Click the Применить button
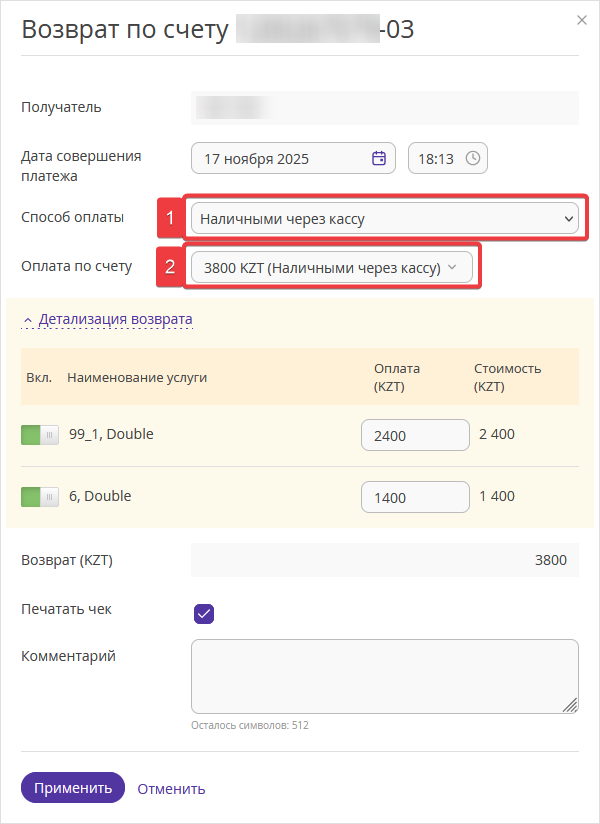The height and width of the screenshot is (824, 600). point(73,788)
